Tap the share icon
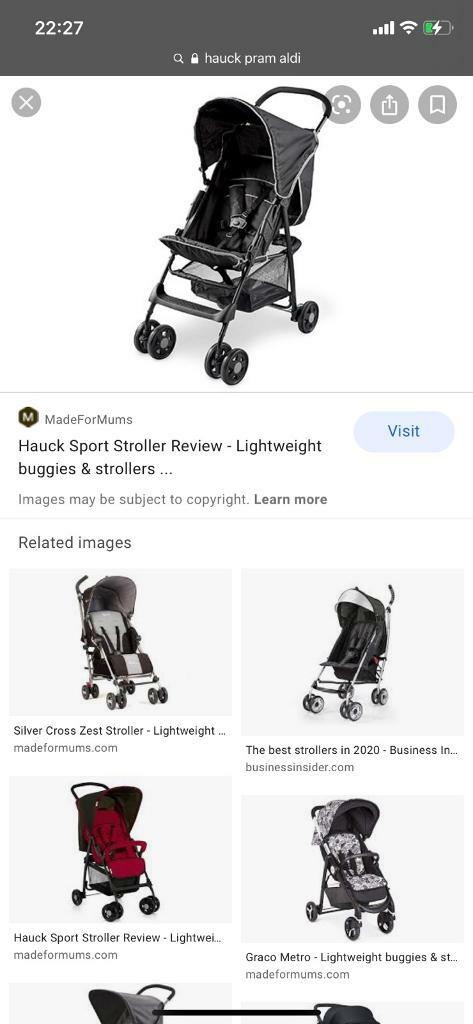This screenshot has width=473, height=1024. pos(389,104)
